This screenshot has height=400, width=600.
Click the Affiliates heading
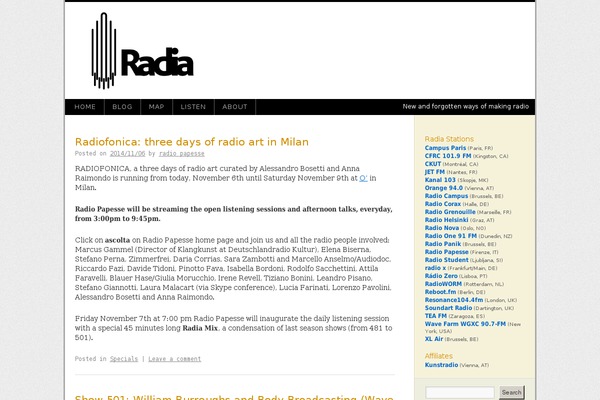pyautogui.click(x=439, y=356)
